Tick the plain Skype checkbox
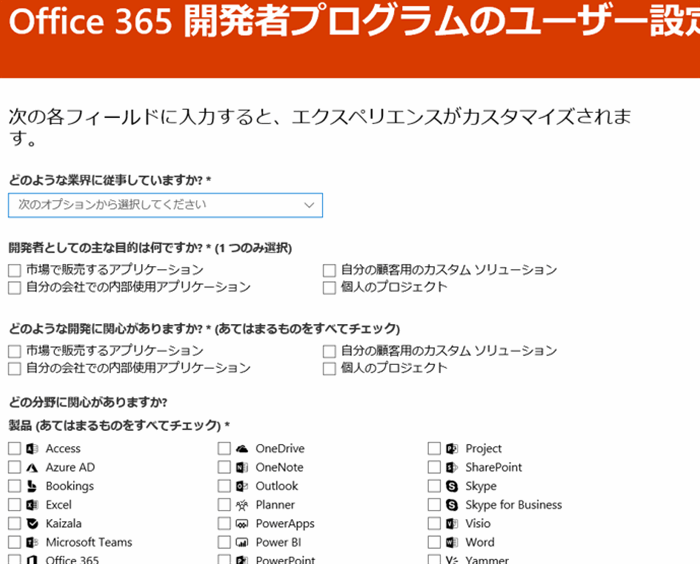 434,486
